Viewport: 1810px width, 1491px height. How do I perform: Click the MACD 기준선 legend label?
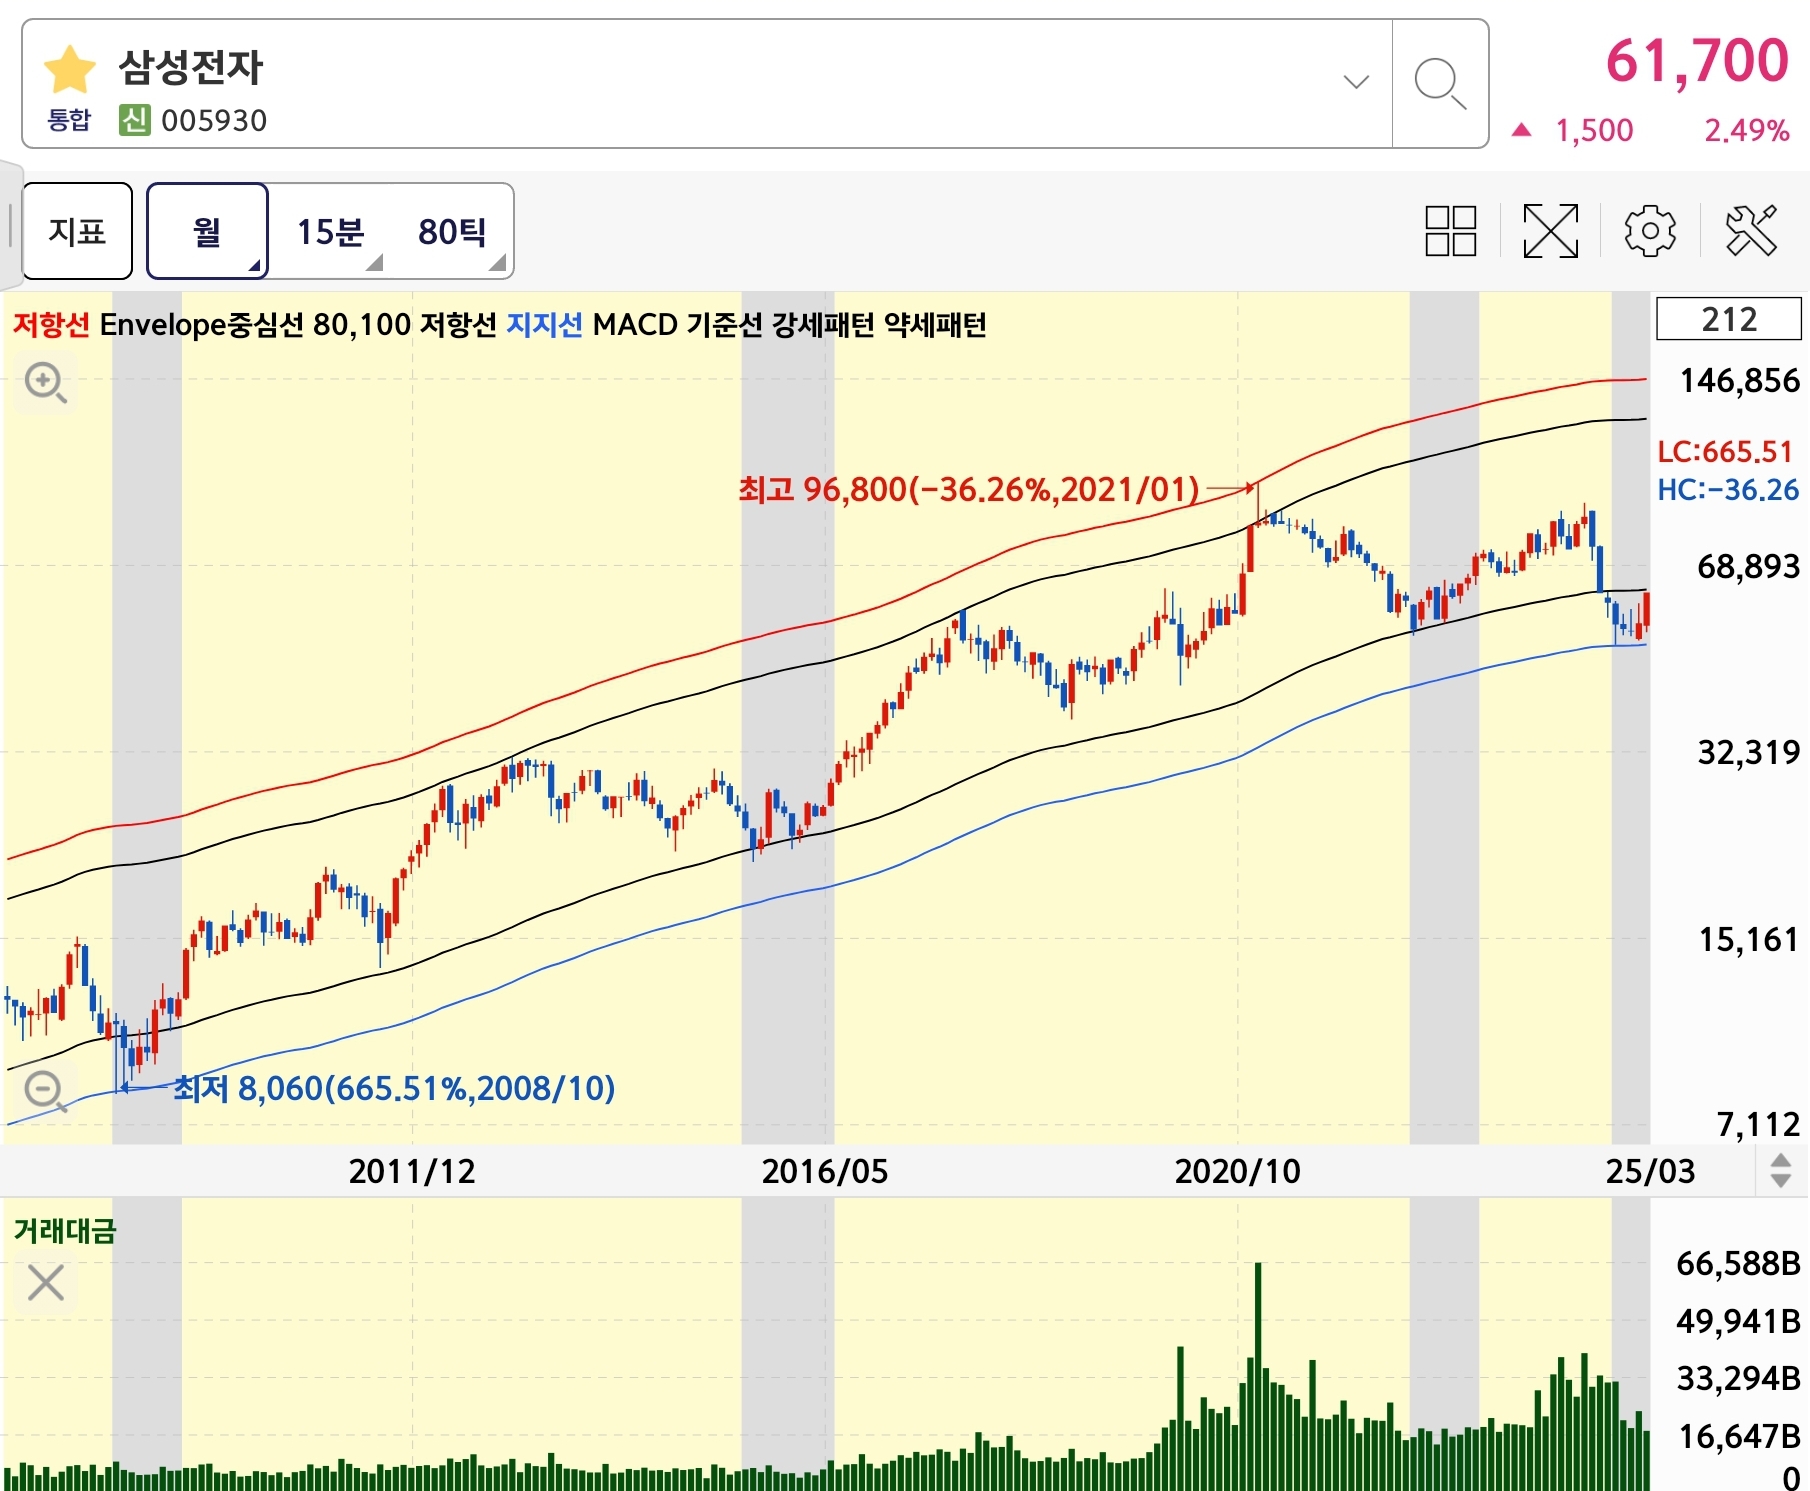677,324
